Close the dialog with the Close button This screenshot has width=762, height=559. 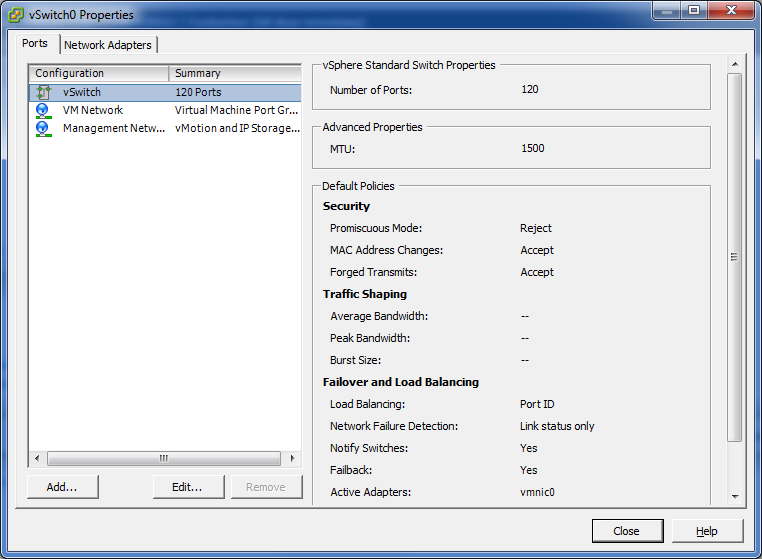[627, 531]
